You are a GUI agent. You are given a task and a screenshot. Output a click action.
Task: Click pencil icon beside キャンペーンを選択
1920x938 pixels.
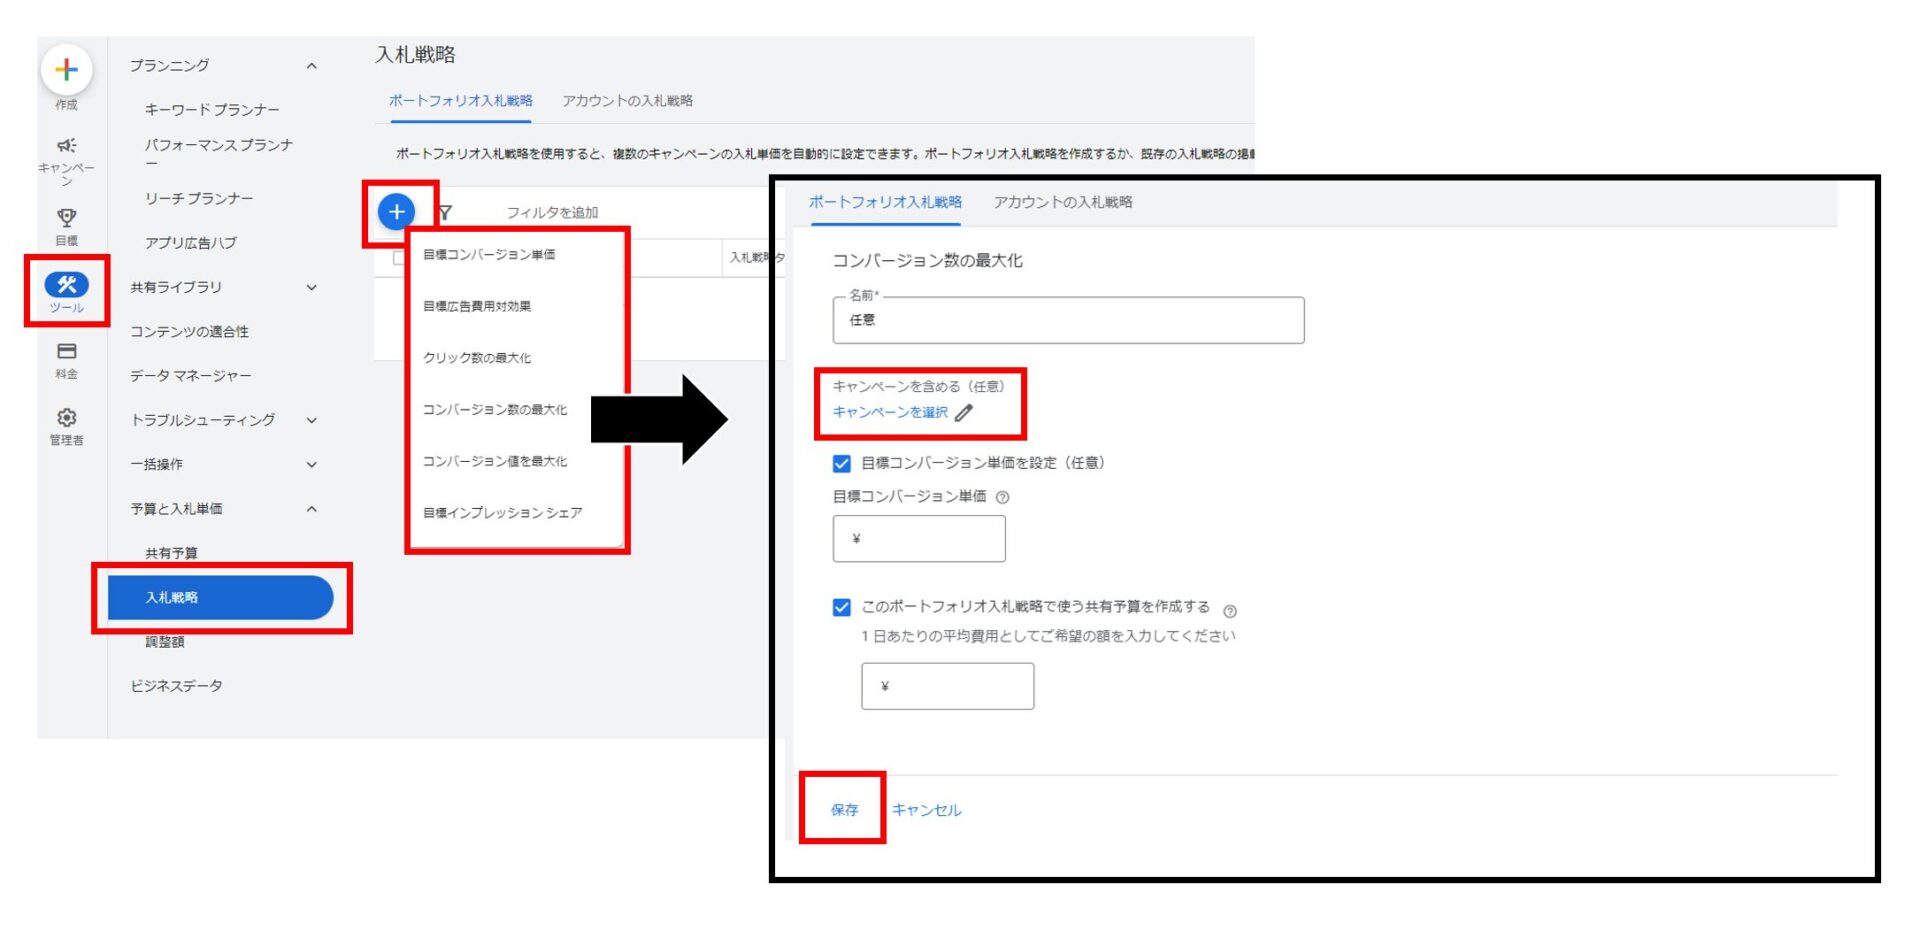964,413
